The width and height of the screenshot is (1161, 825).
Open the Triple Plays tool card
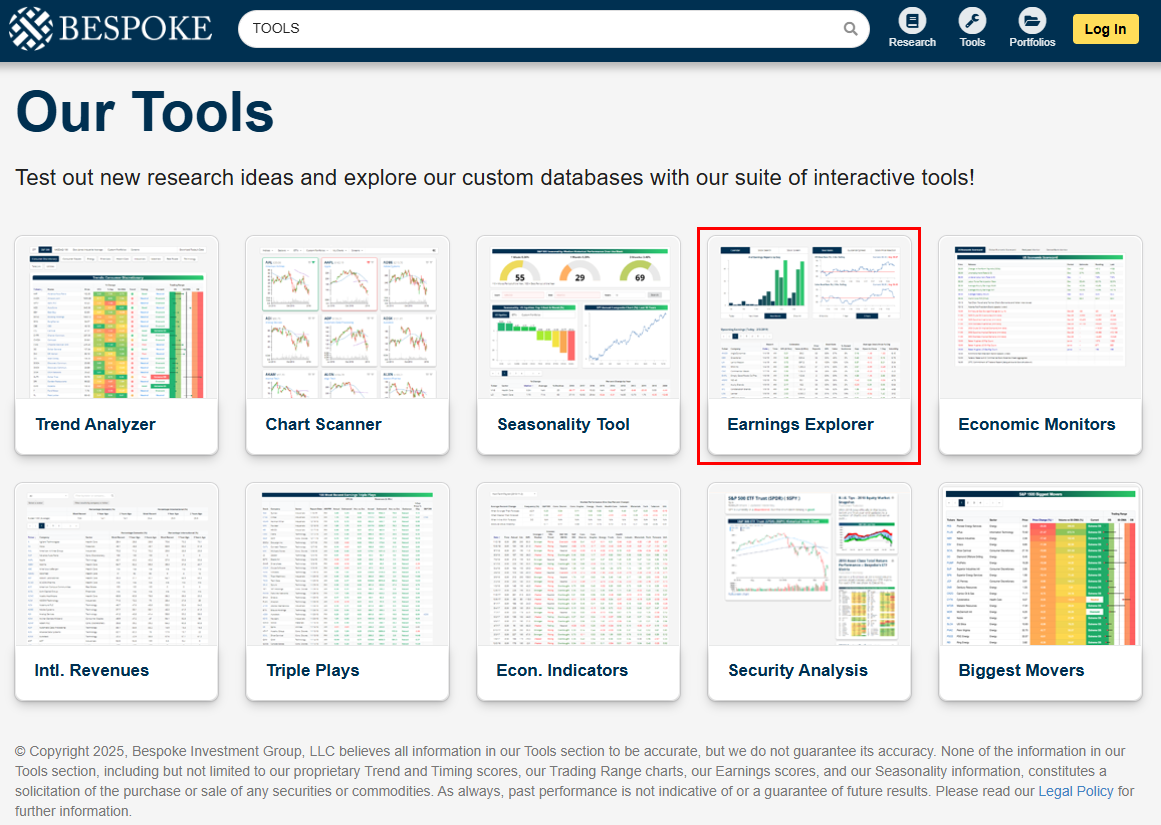347,591
